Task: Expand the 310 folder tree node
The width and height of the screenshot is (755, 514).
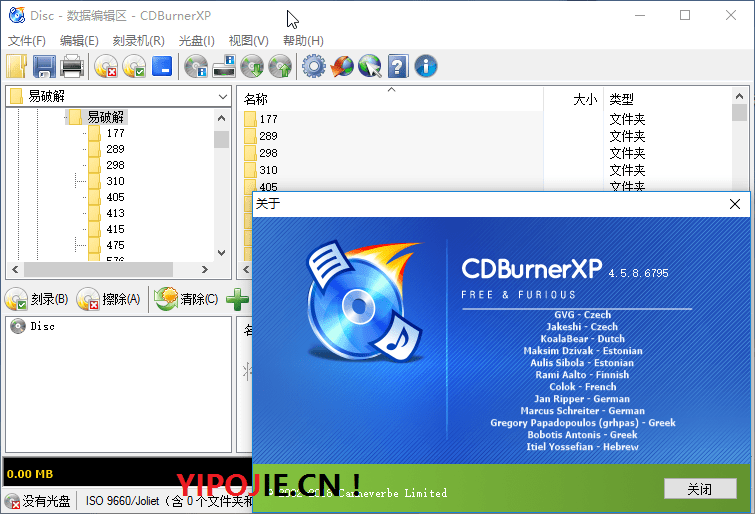Action: (76, 182)
